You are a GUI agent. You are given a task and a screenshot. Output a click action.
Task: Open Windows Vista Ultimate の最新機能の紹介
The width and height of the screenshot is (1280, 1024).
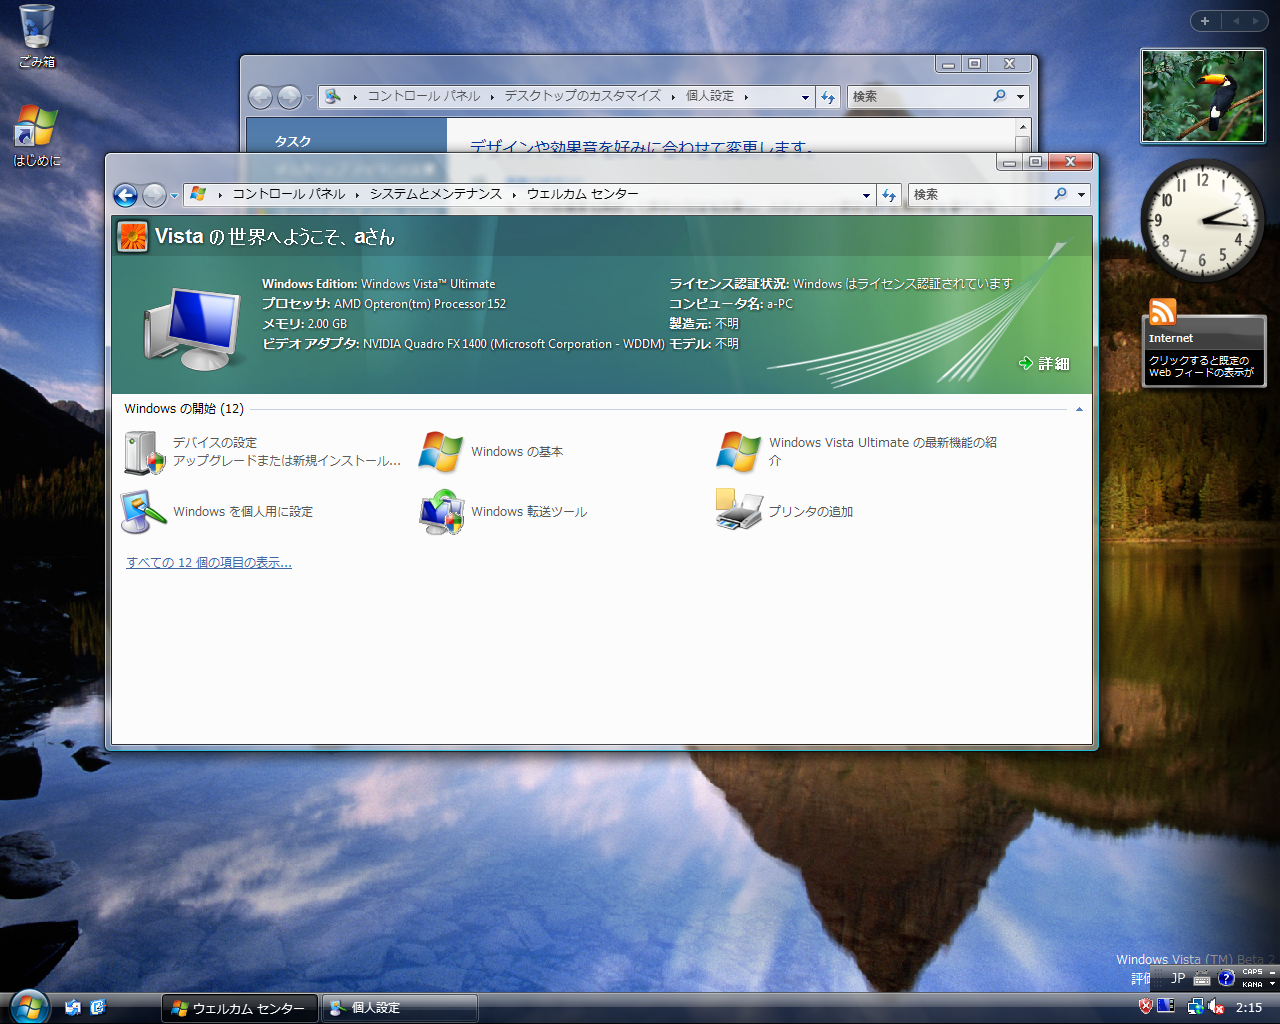[858, 452]
